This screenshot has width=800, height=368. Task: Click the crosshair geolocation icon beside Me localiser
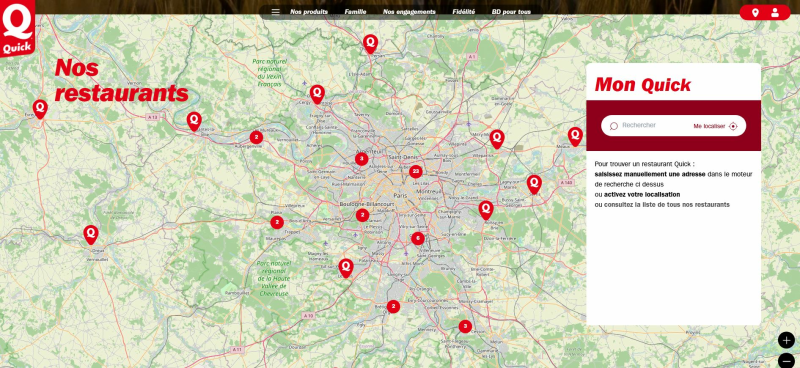tap(733, 126)
